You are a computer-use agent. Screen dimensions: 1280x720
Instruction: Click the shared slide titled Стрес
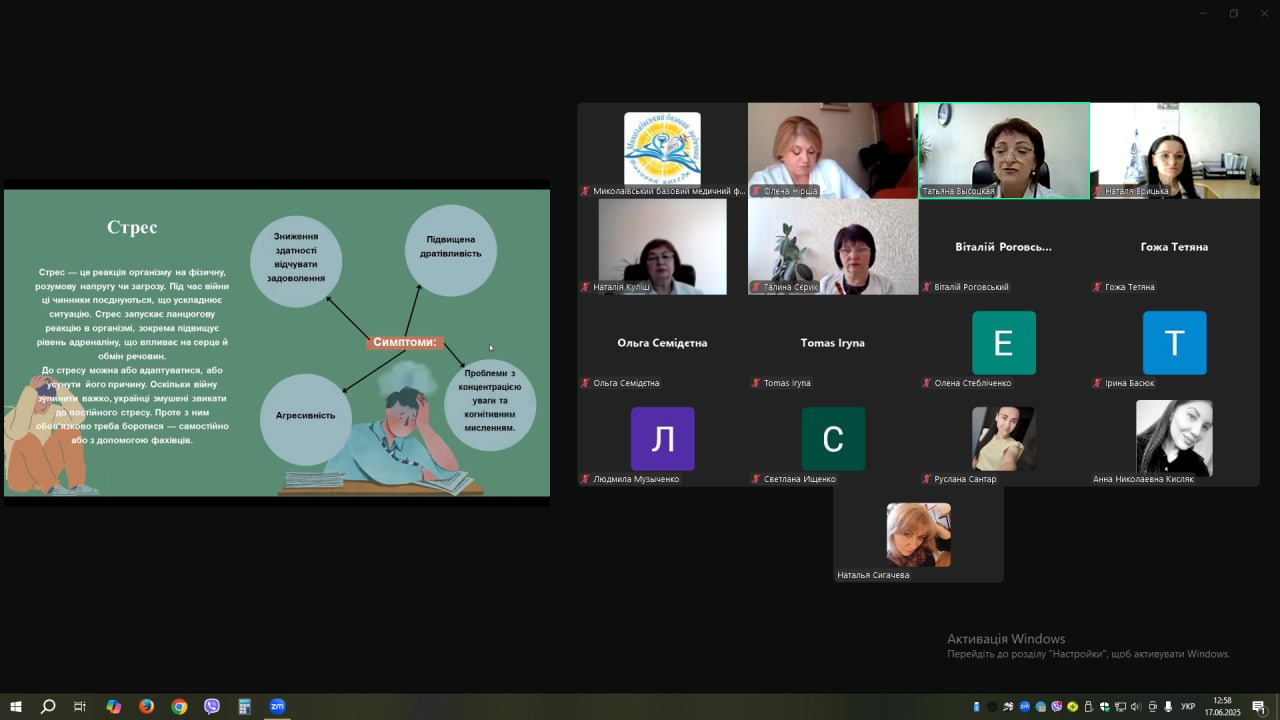[277, 342]
